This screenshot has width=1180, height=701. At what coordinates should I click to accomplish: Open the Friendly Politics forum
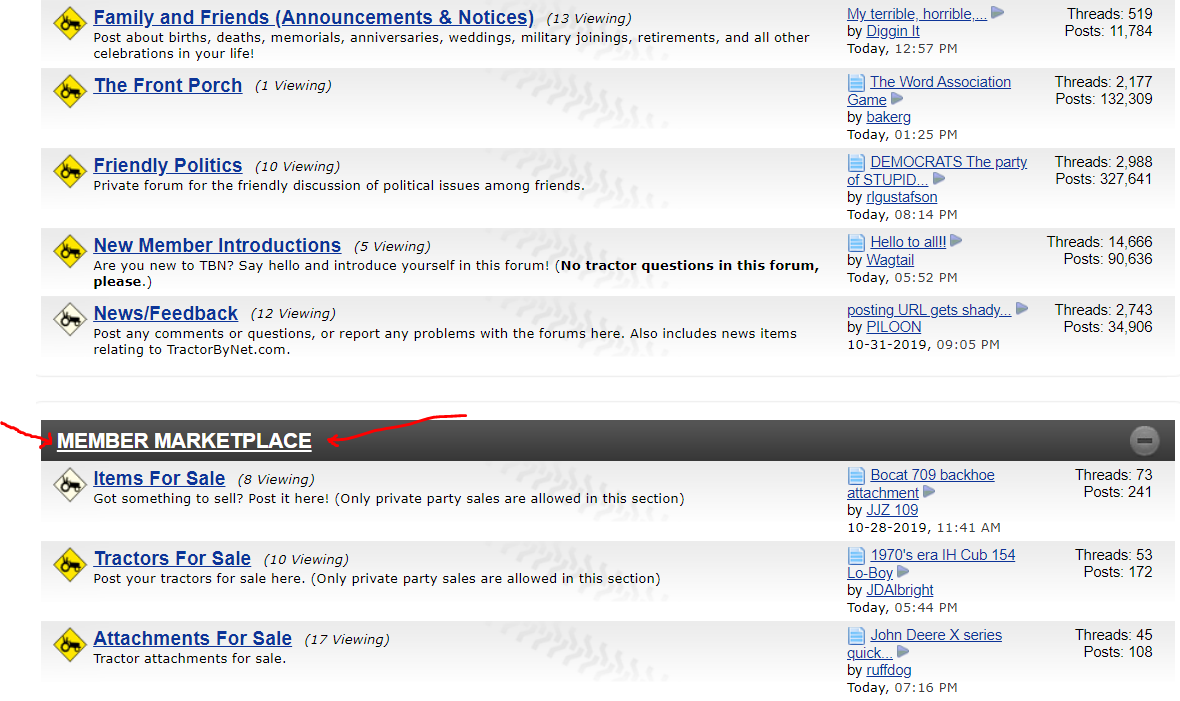point(168,166)
